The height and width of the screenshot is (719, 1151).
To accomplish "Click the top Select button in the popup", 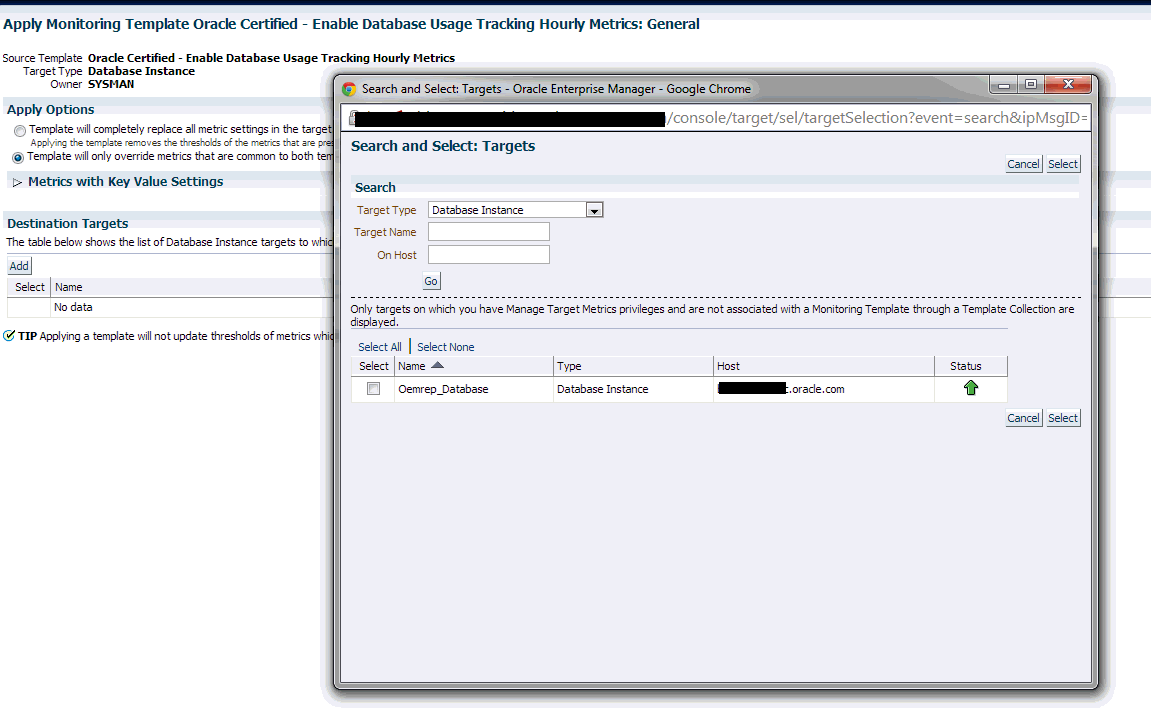I will pyautogui.click(x=1063, y=164).
